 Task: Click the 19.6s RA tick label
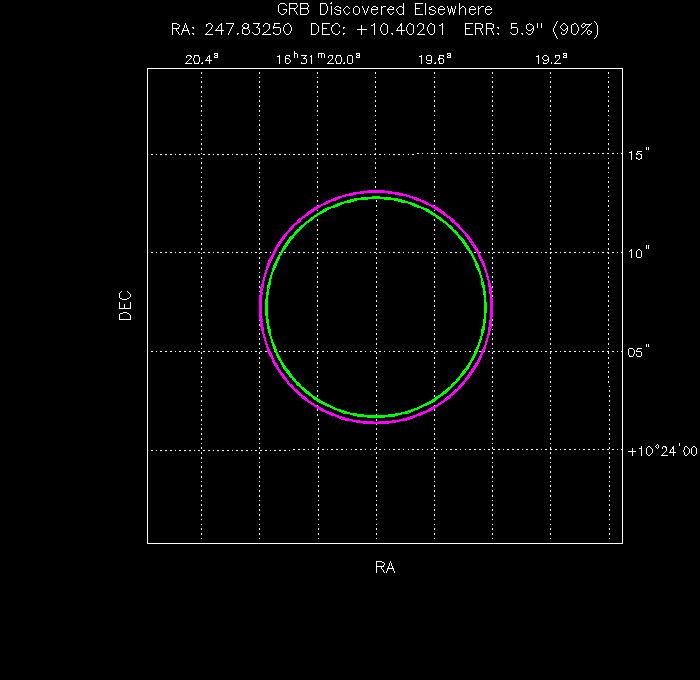pyautogui.click(x=434, y=59)
